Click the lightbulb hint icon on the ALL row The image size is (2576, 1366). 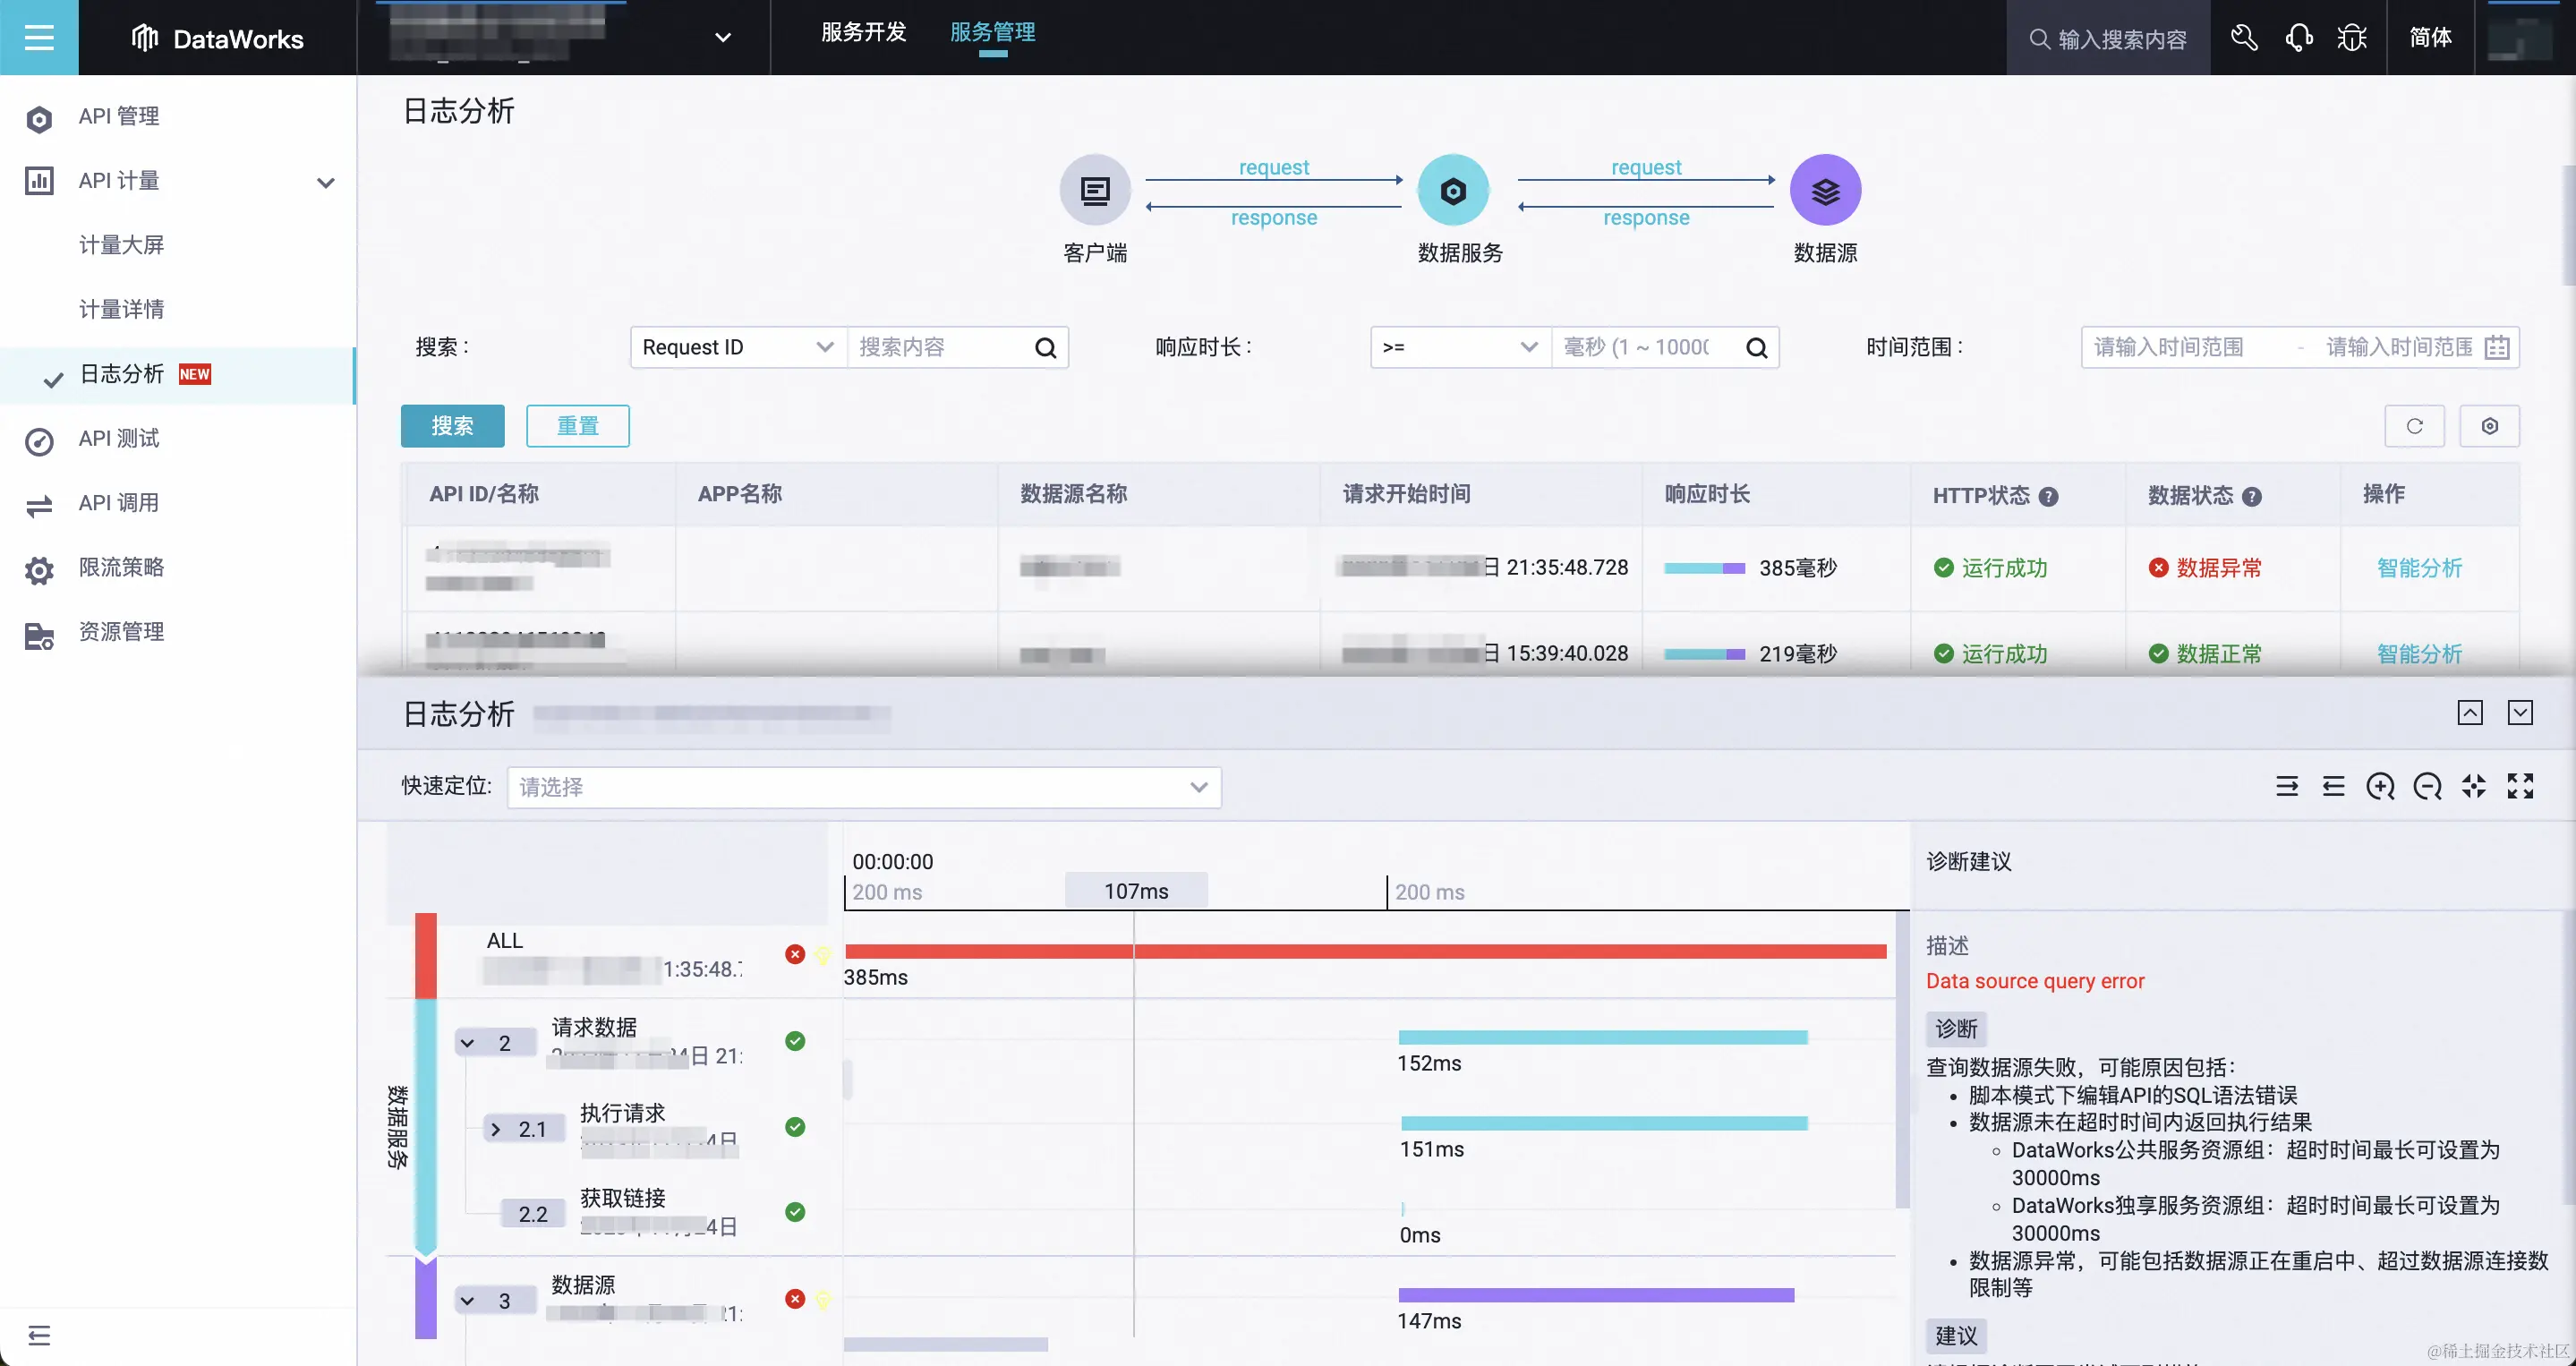[x=822, y=955]
